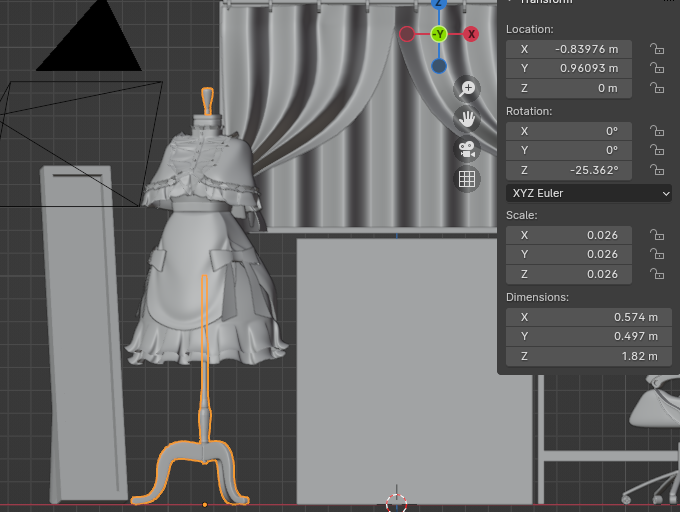Click the Location Z field 0 m
This screenshot has height=512, width=680.
(569, 88)
